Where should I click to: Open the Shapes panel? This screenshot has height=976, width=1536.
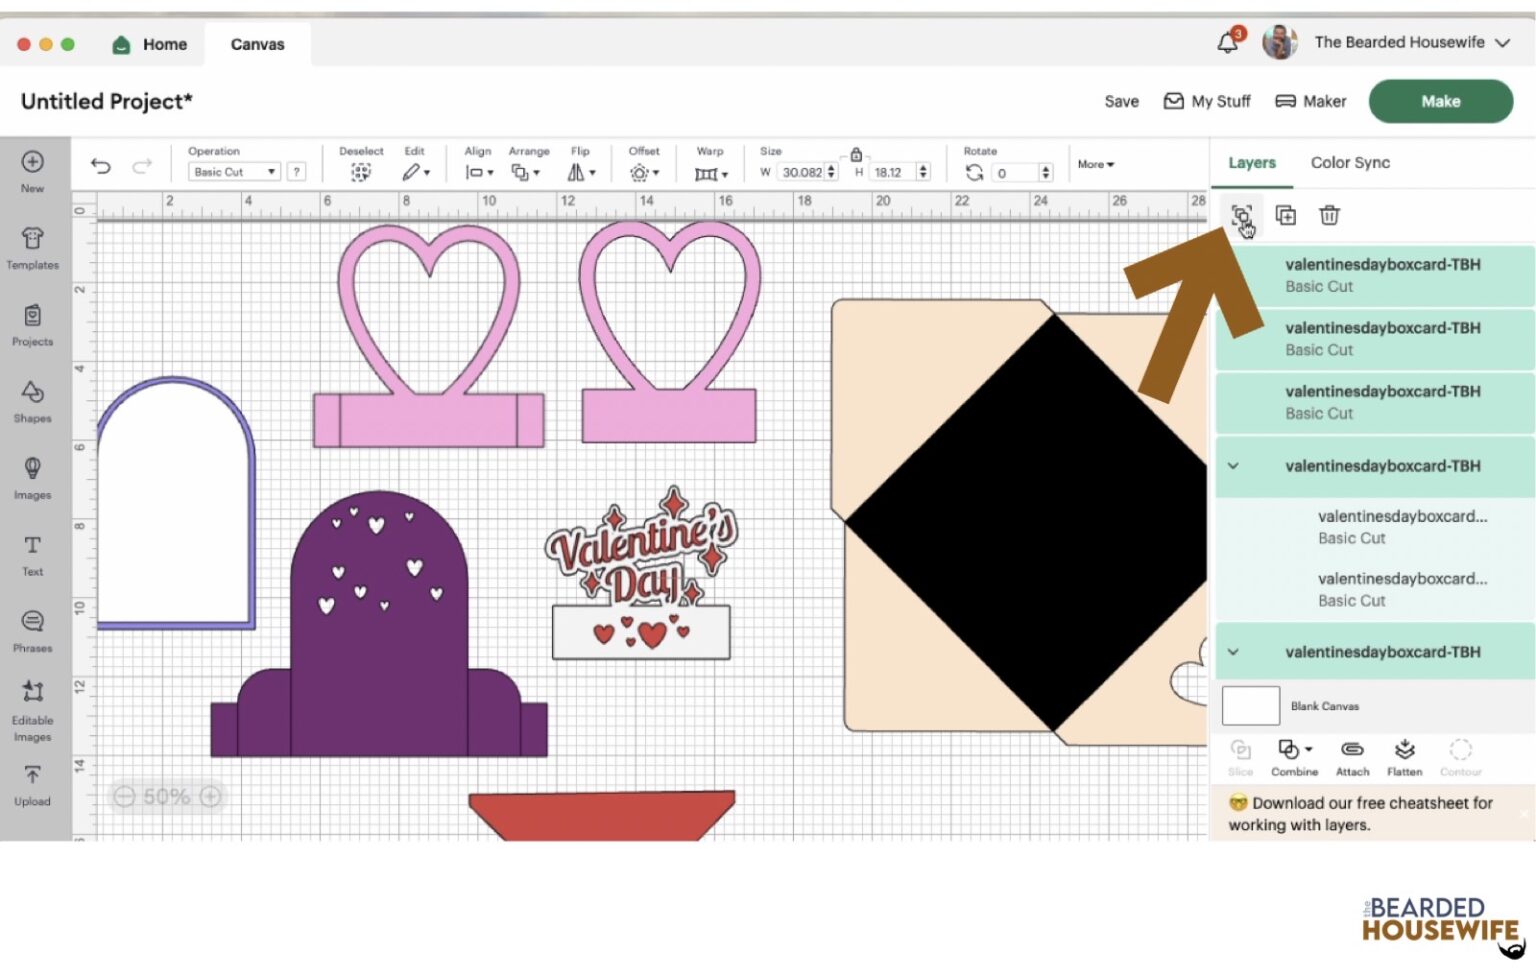point(32,400)
